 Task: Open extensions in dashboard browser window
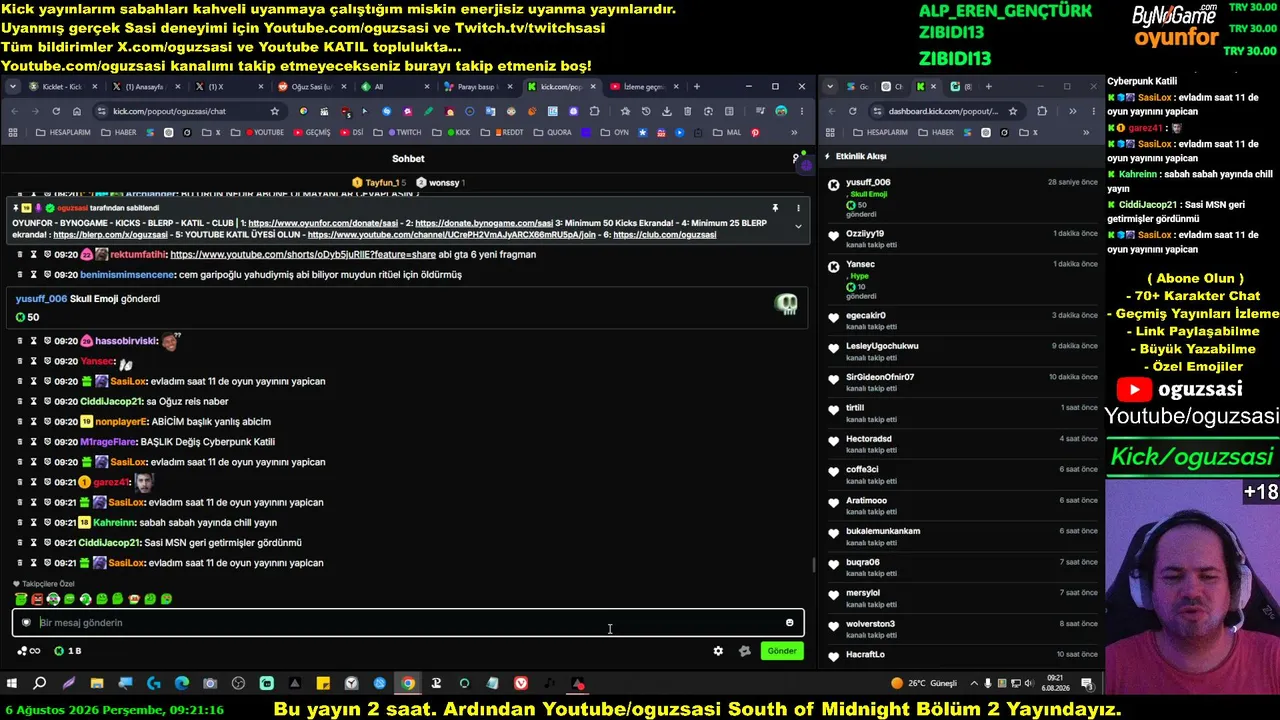[1042, 111]
